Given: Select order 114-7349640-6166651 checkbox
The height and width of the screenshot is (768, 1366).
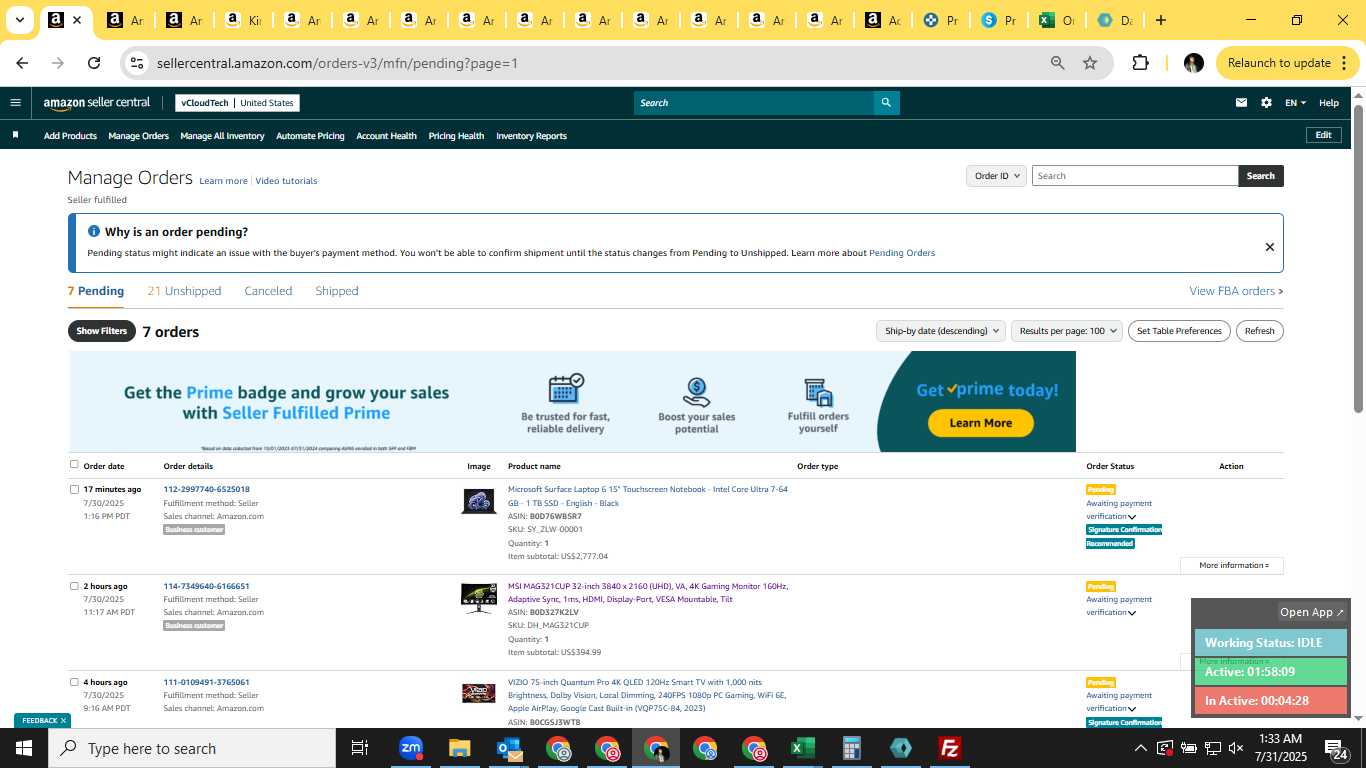Looking at the screenshot, I should 74,586.
